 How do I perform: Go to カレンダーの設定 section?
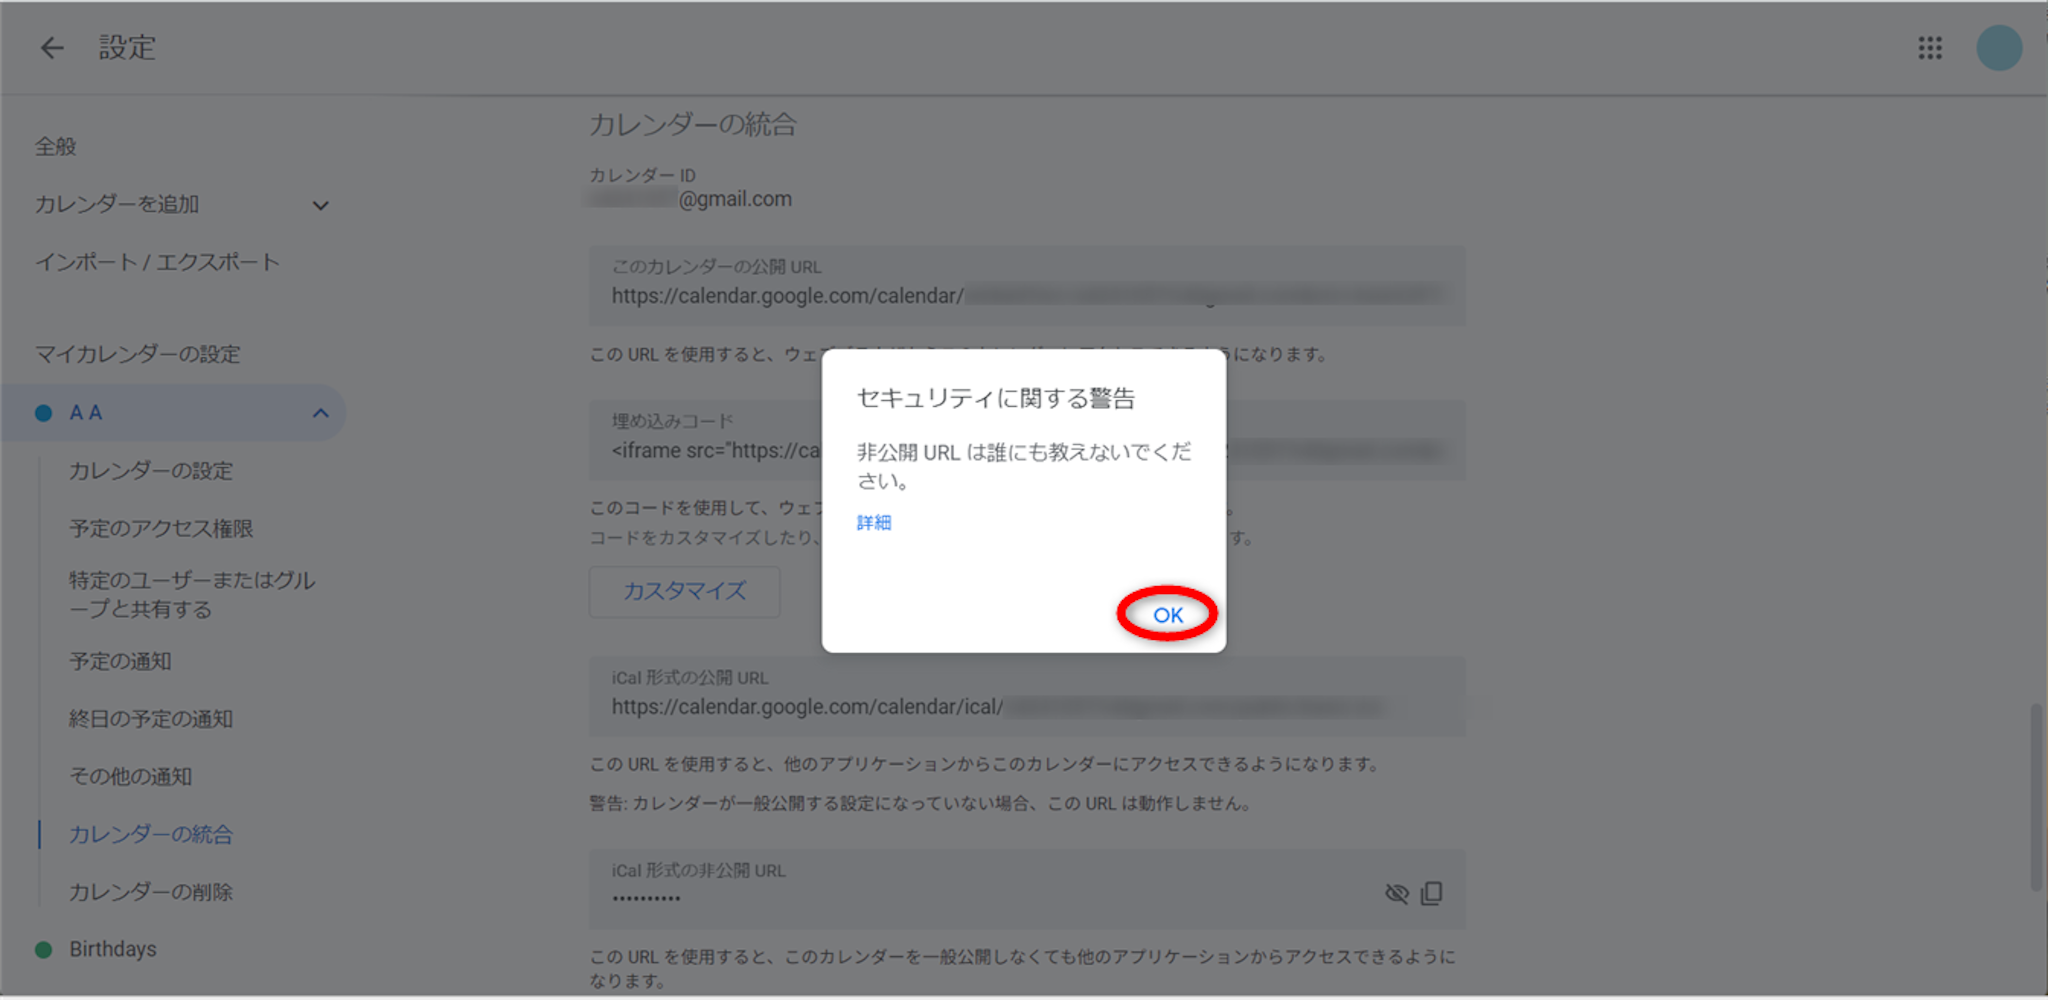pos(150,471)
